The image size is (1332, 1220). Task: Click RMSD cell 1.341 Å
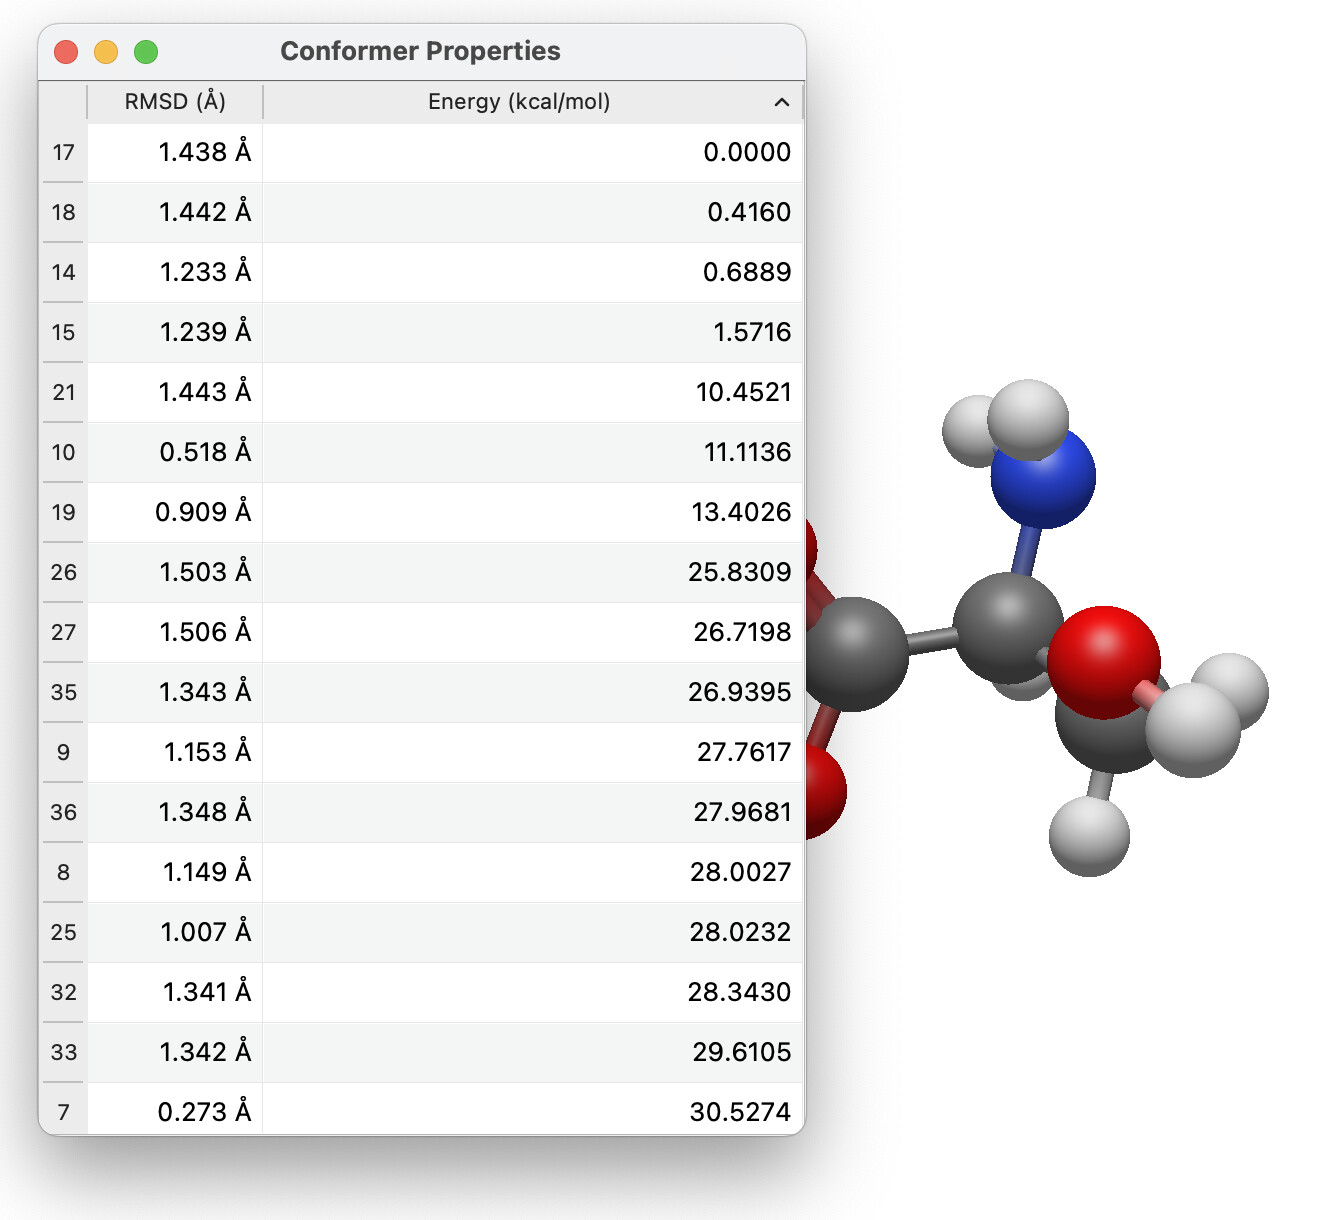175,992
